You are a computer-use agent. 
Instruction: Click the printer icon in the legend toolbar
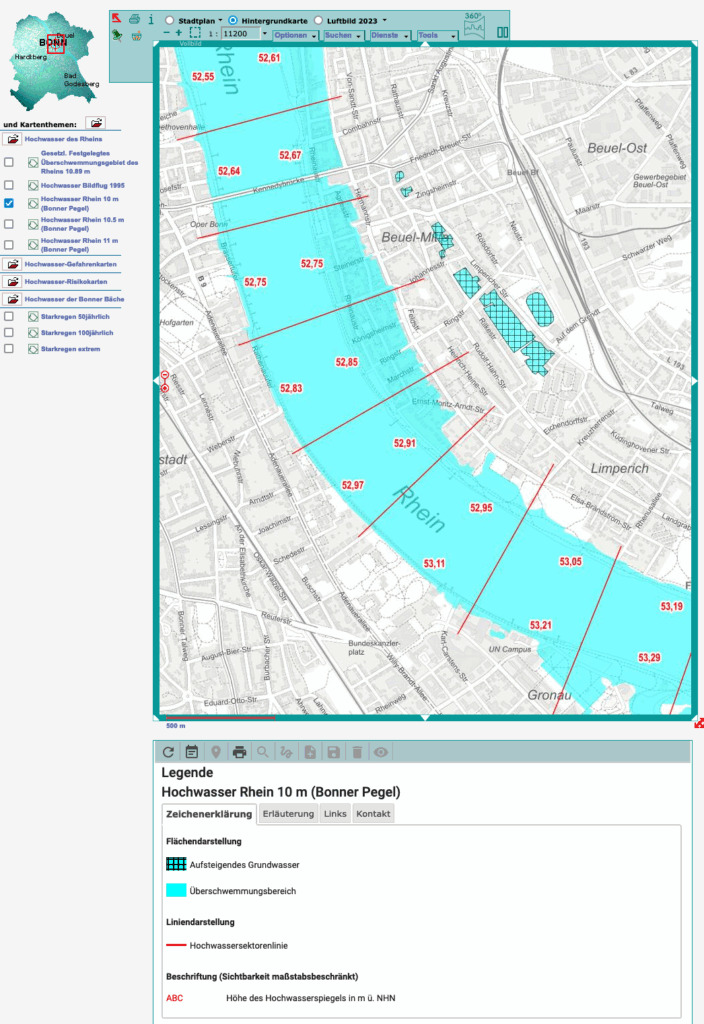pyautogui.click(x=239, y=752)
